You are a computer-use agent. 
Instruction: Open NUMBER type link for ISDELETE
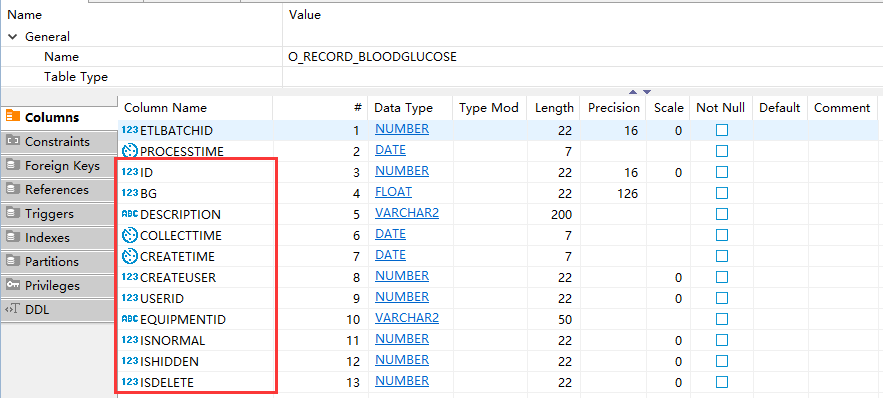402,381
